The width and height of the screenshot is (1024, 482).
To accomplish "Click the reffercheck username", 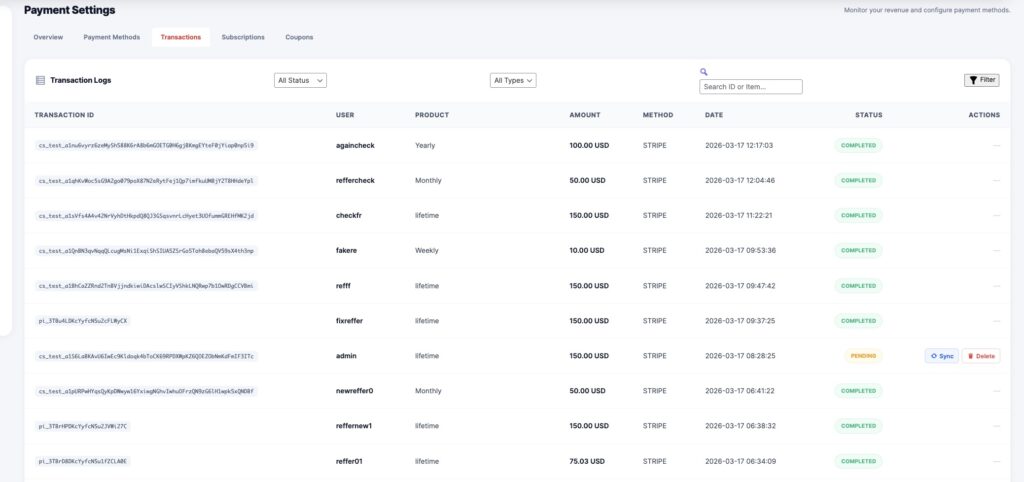I will pos(355,180).
